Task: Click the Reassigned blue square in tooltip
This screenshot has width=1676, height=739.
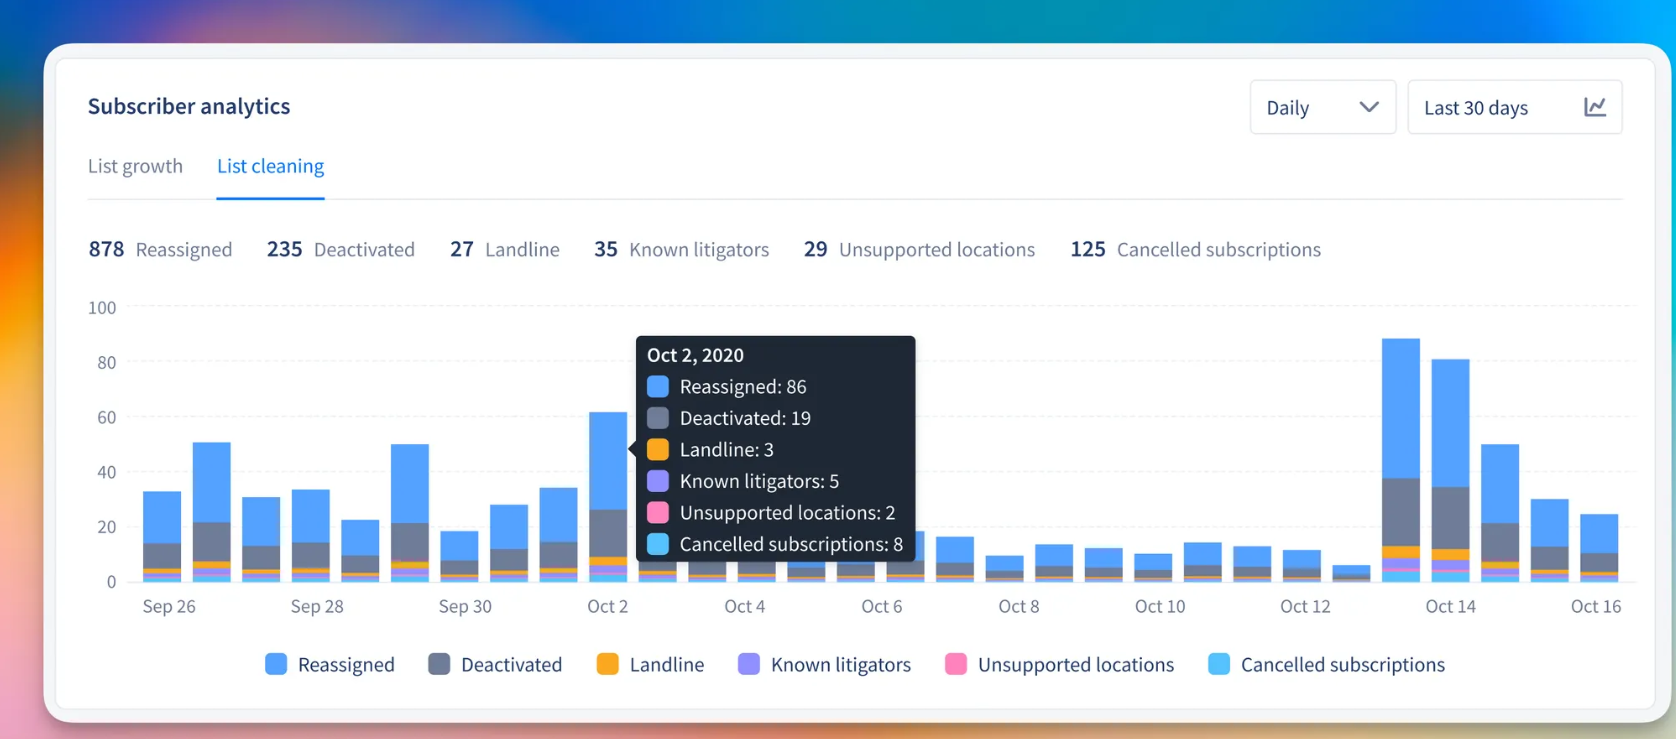Action: tap(658, 387)
